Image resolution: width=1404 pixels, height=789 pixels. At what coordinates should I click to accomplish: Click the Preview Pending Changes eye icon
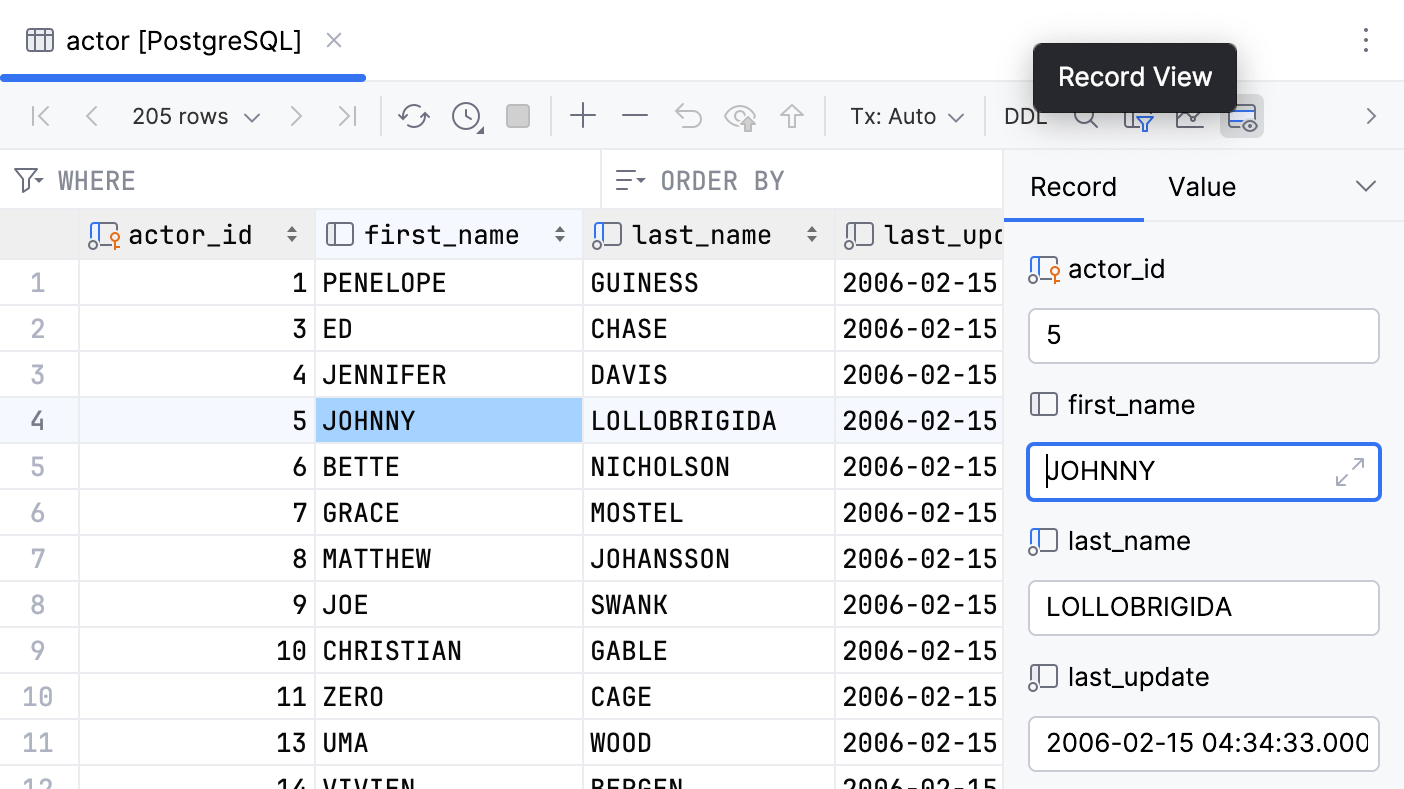click(740, 117)
